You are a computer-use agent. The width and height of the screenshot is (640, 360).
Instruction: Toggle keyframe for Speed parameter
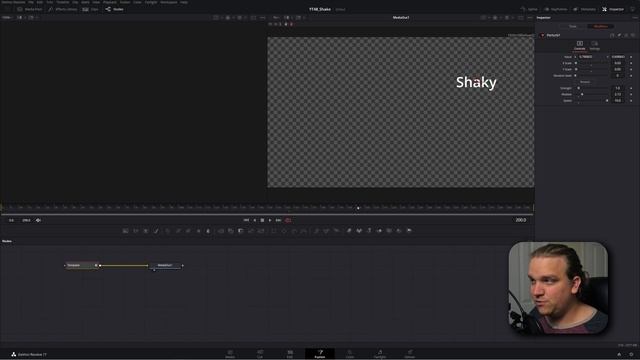click(631, 100)
